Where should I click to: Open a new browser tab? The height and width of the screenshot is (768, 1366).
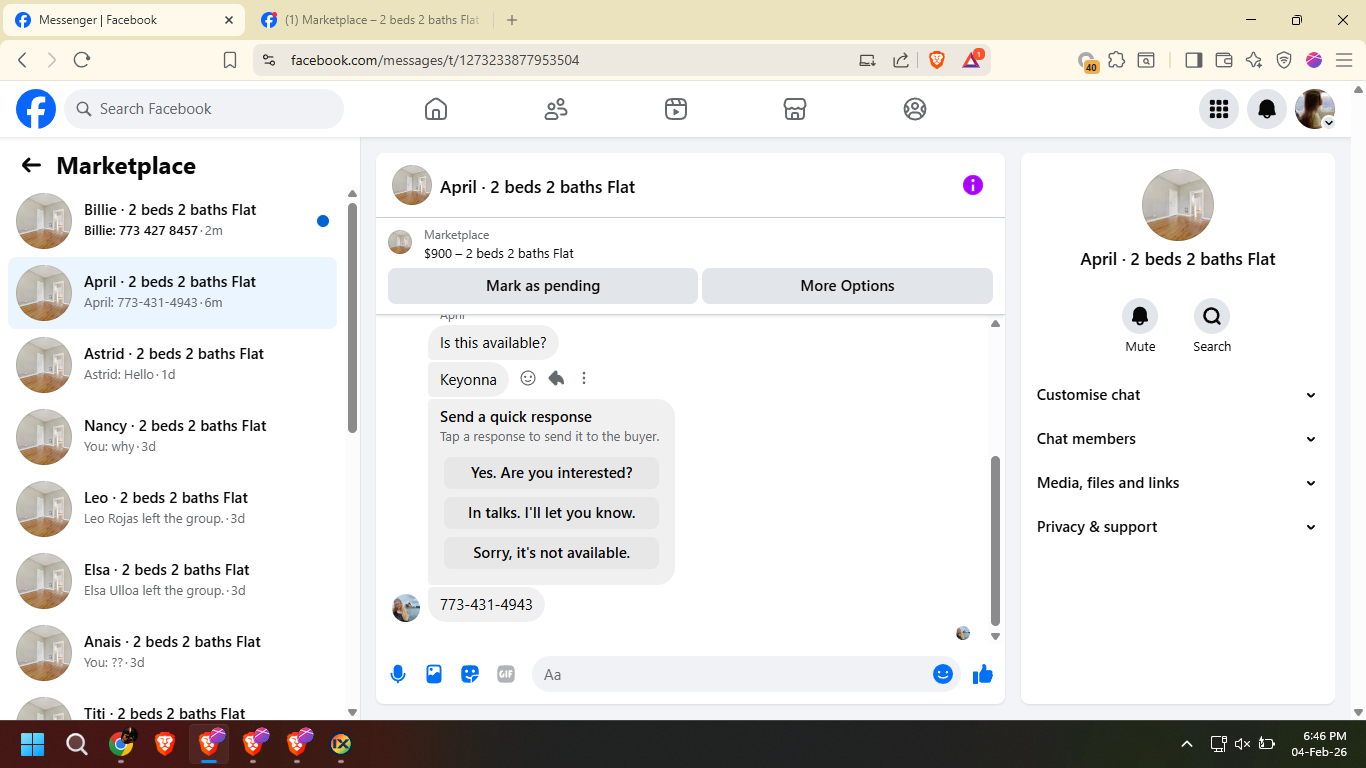click(512, 20)
